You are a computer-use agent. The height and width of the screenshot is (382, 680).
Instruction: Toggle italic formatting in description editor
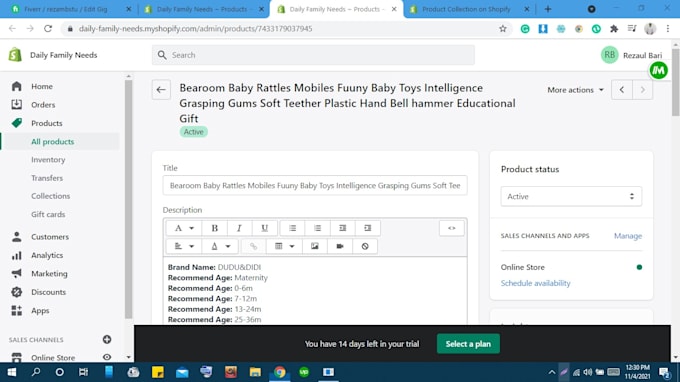(x=239, y=228)
